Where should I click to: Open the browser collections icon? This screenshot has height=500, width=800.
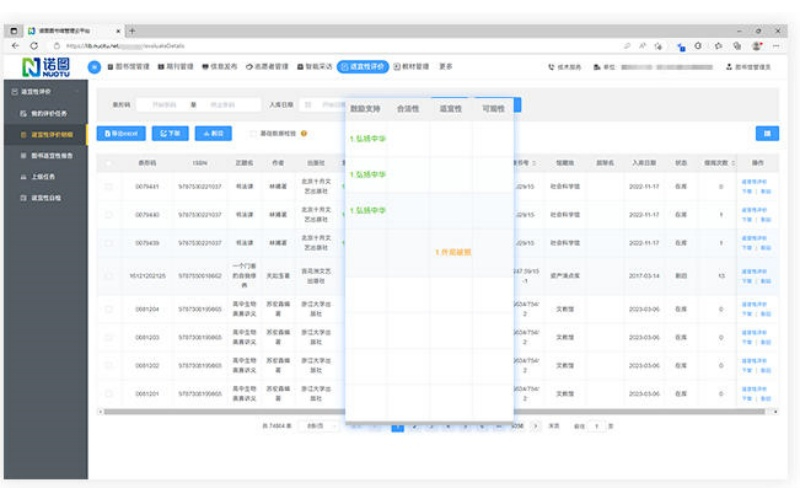[x=737, y=46]
